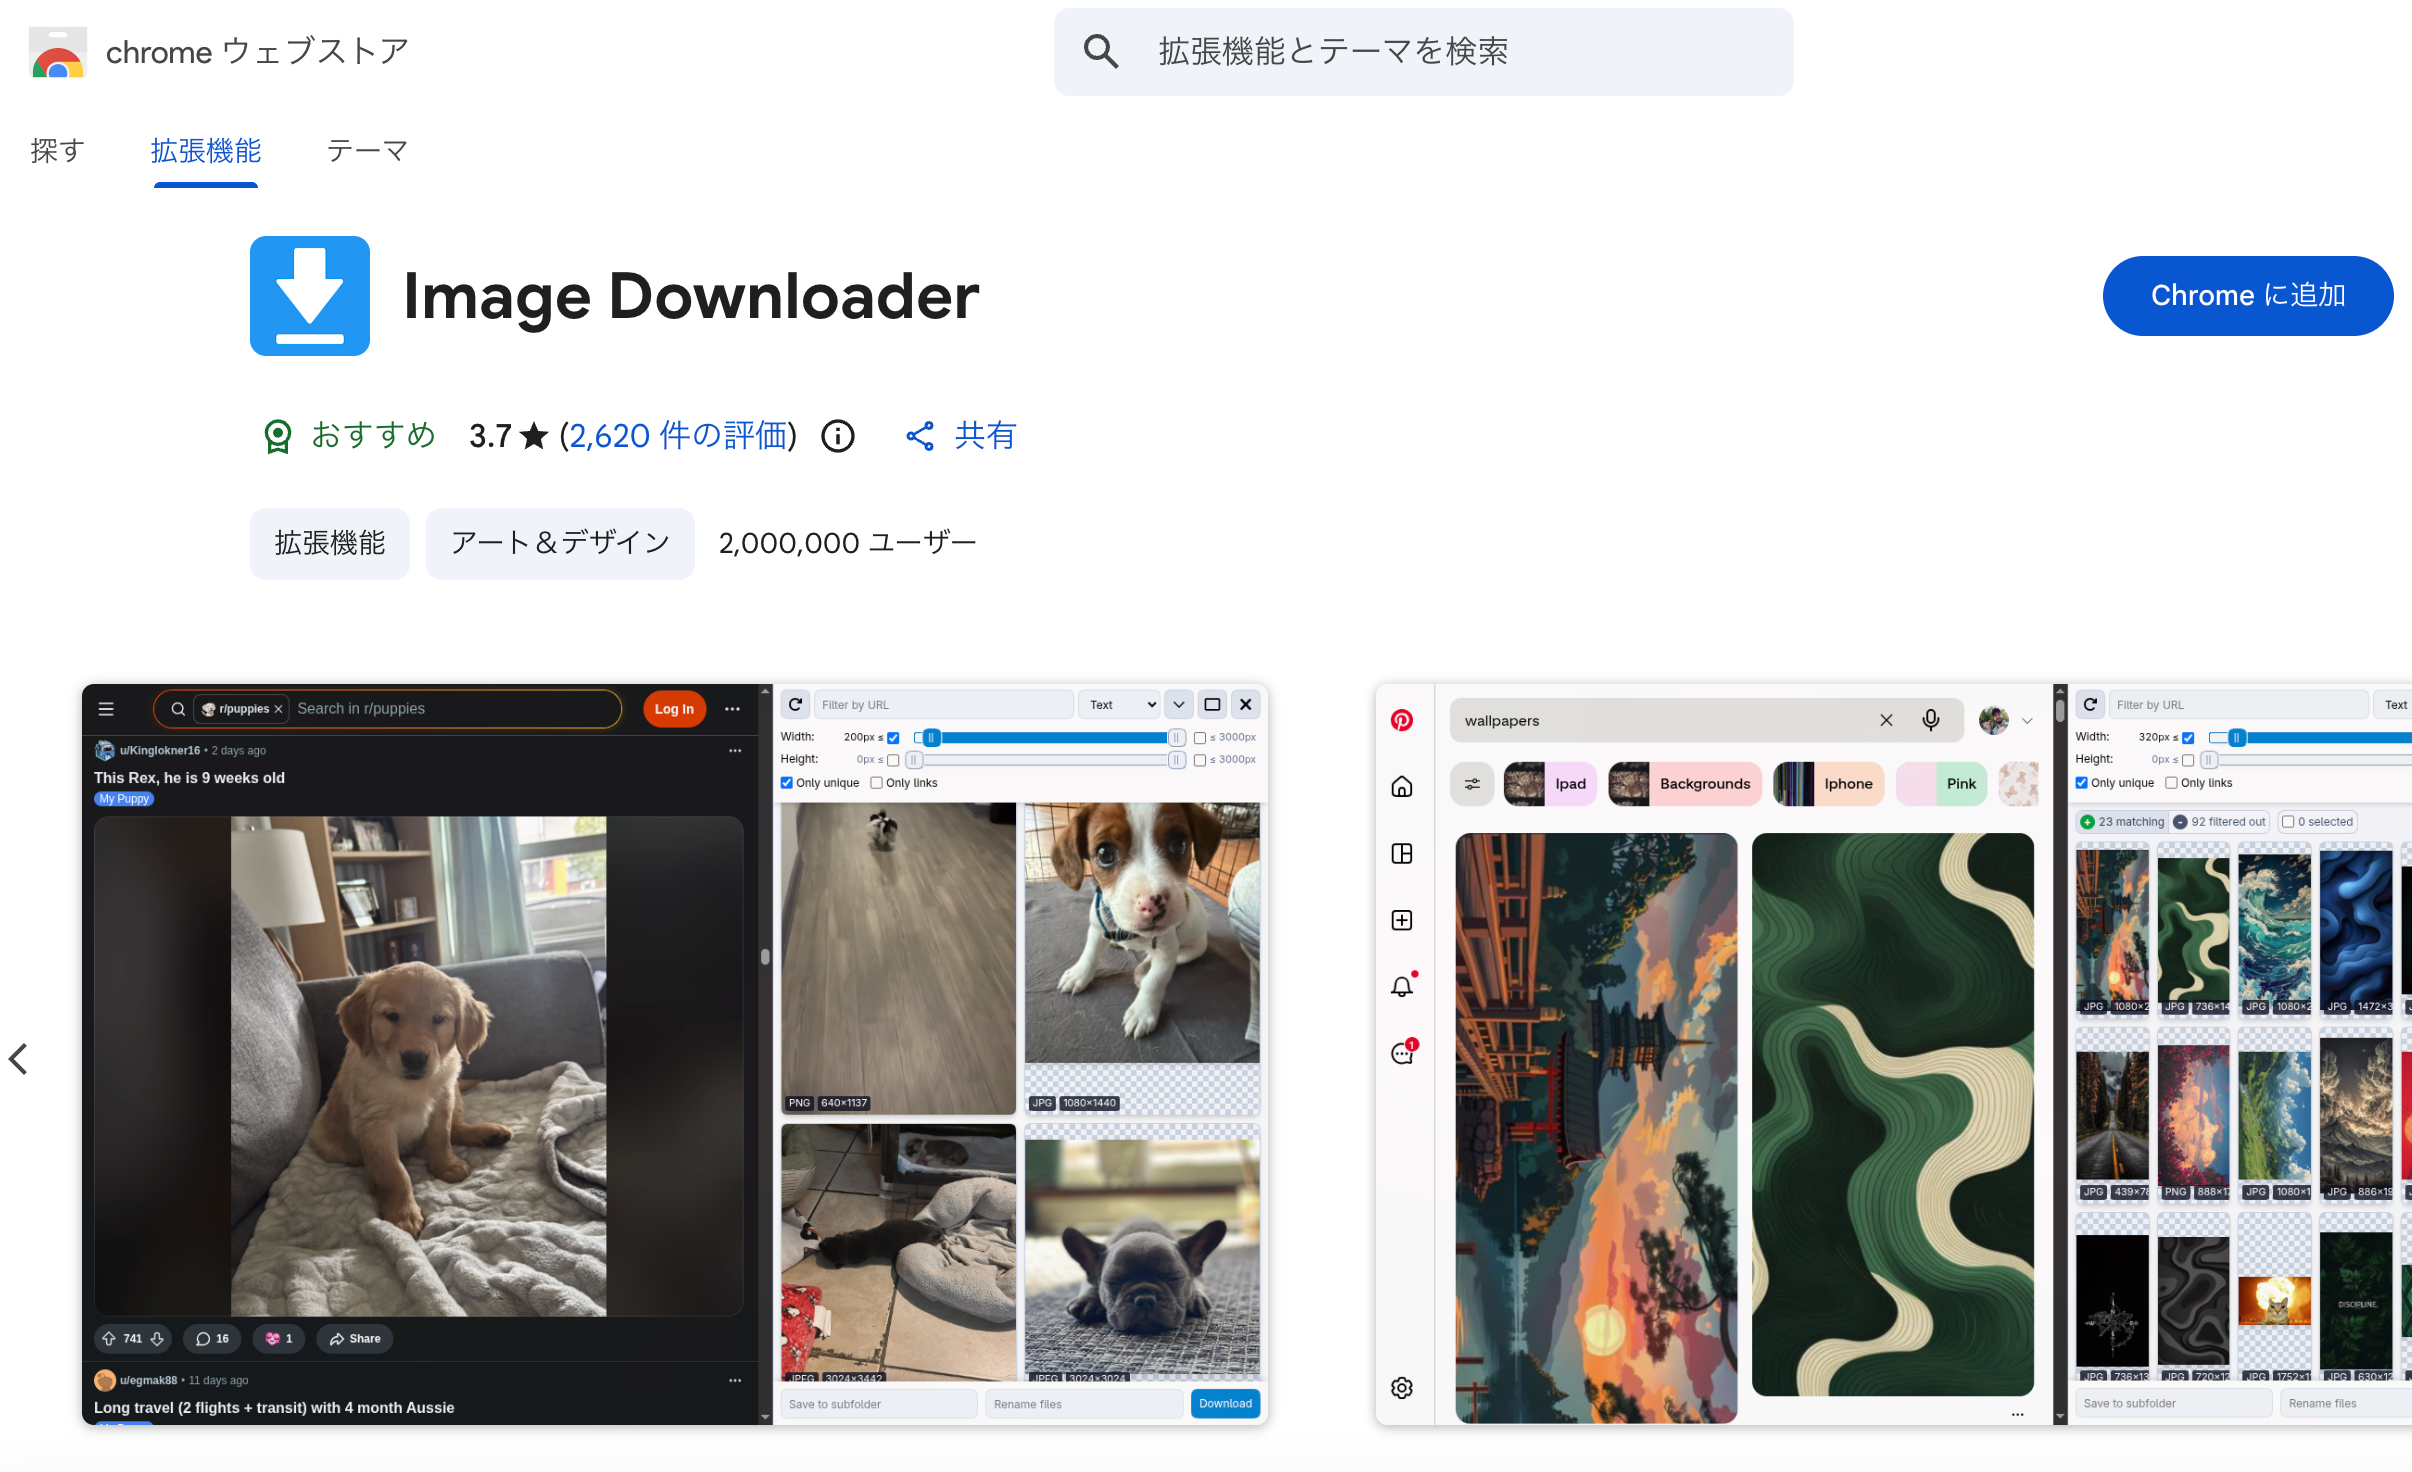The width and height of the screenshot is (2412, 1472).
Task: Click Pink category chip
Action: pyautogui.click(x=1941, y=784)
